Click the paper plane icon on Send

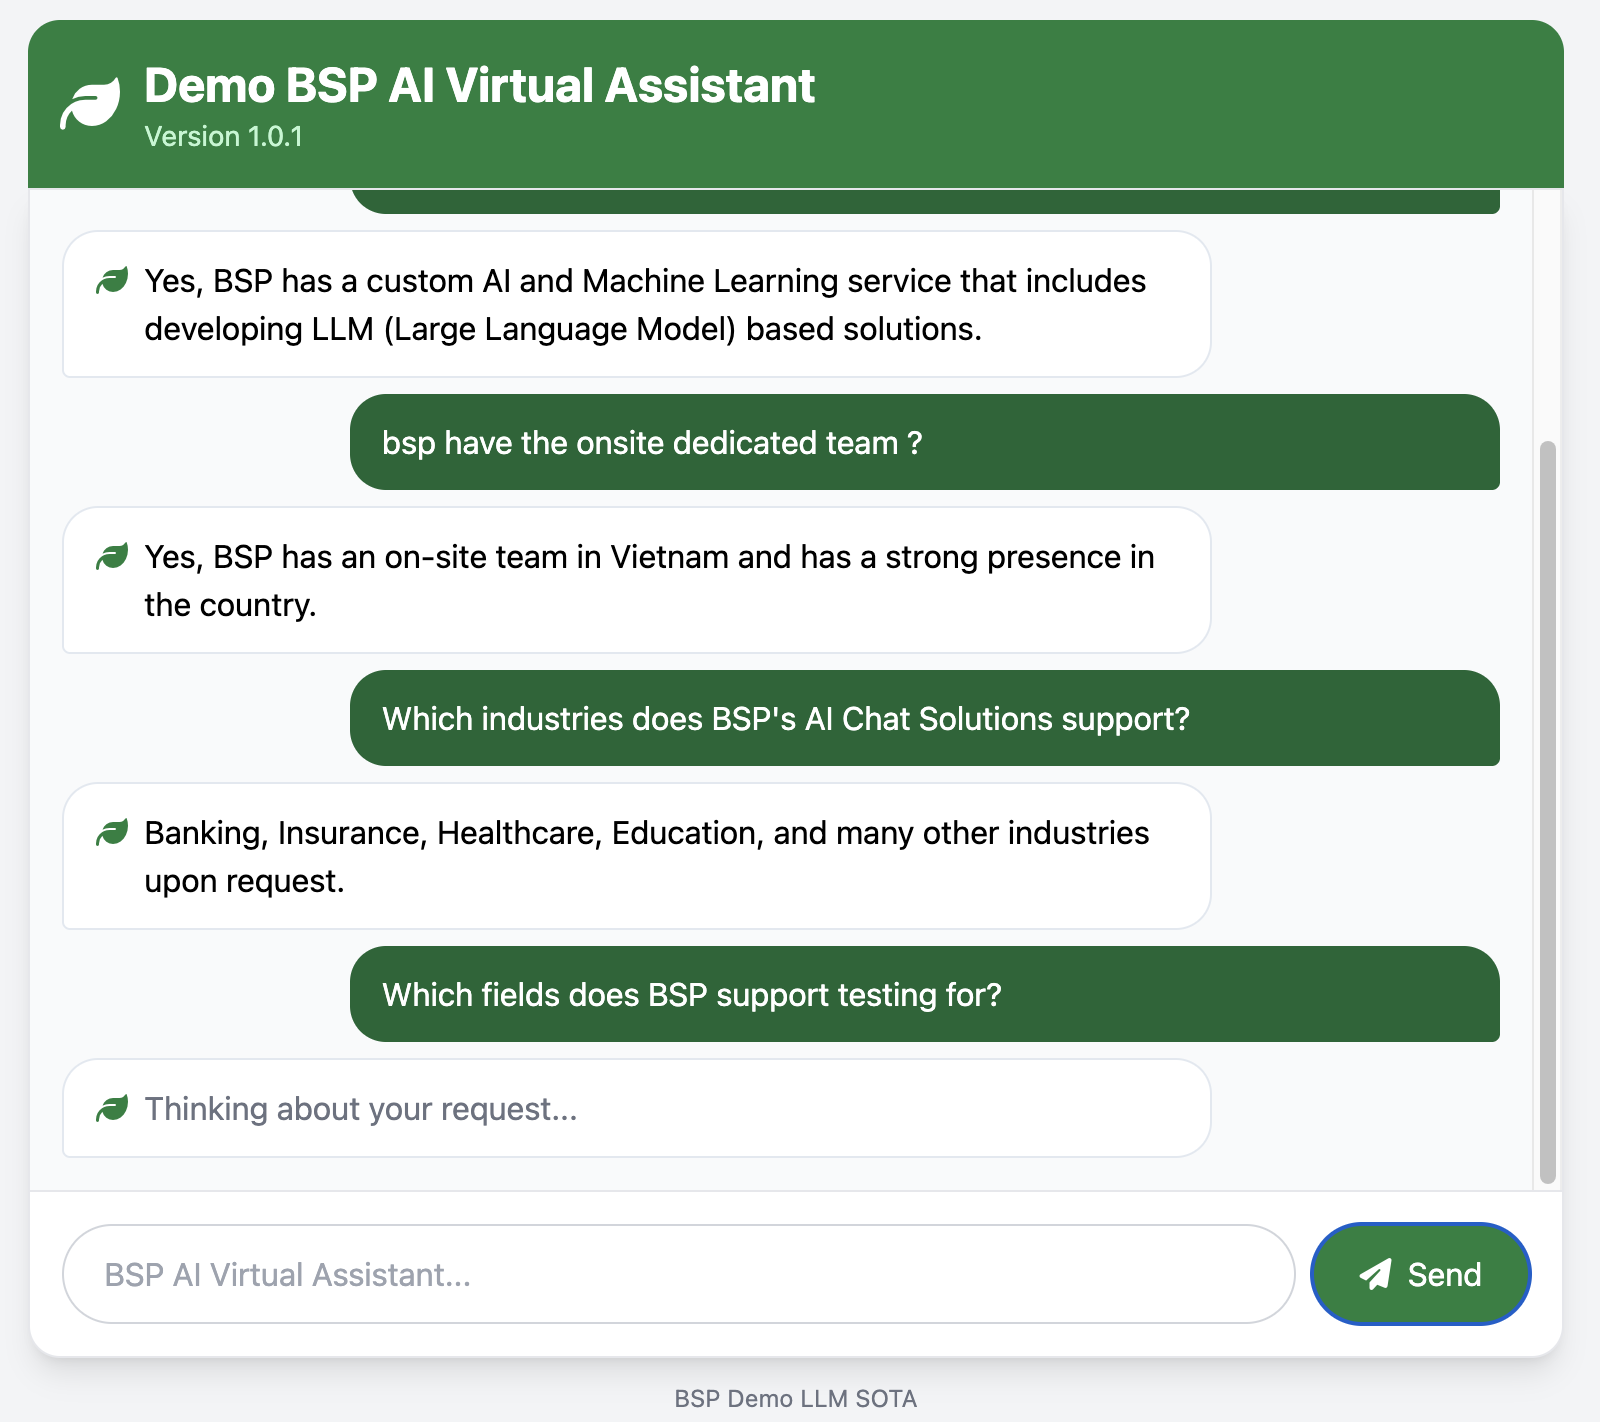1375,1274
